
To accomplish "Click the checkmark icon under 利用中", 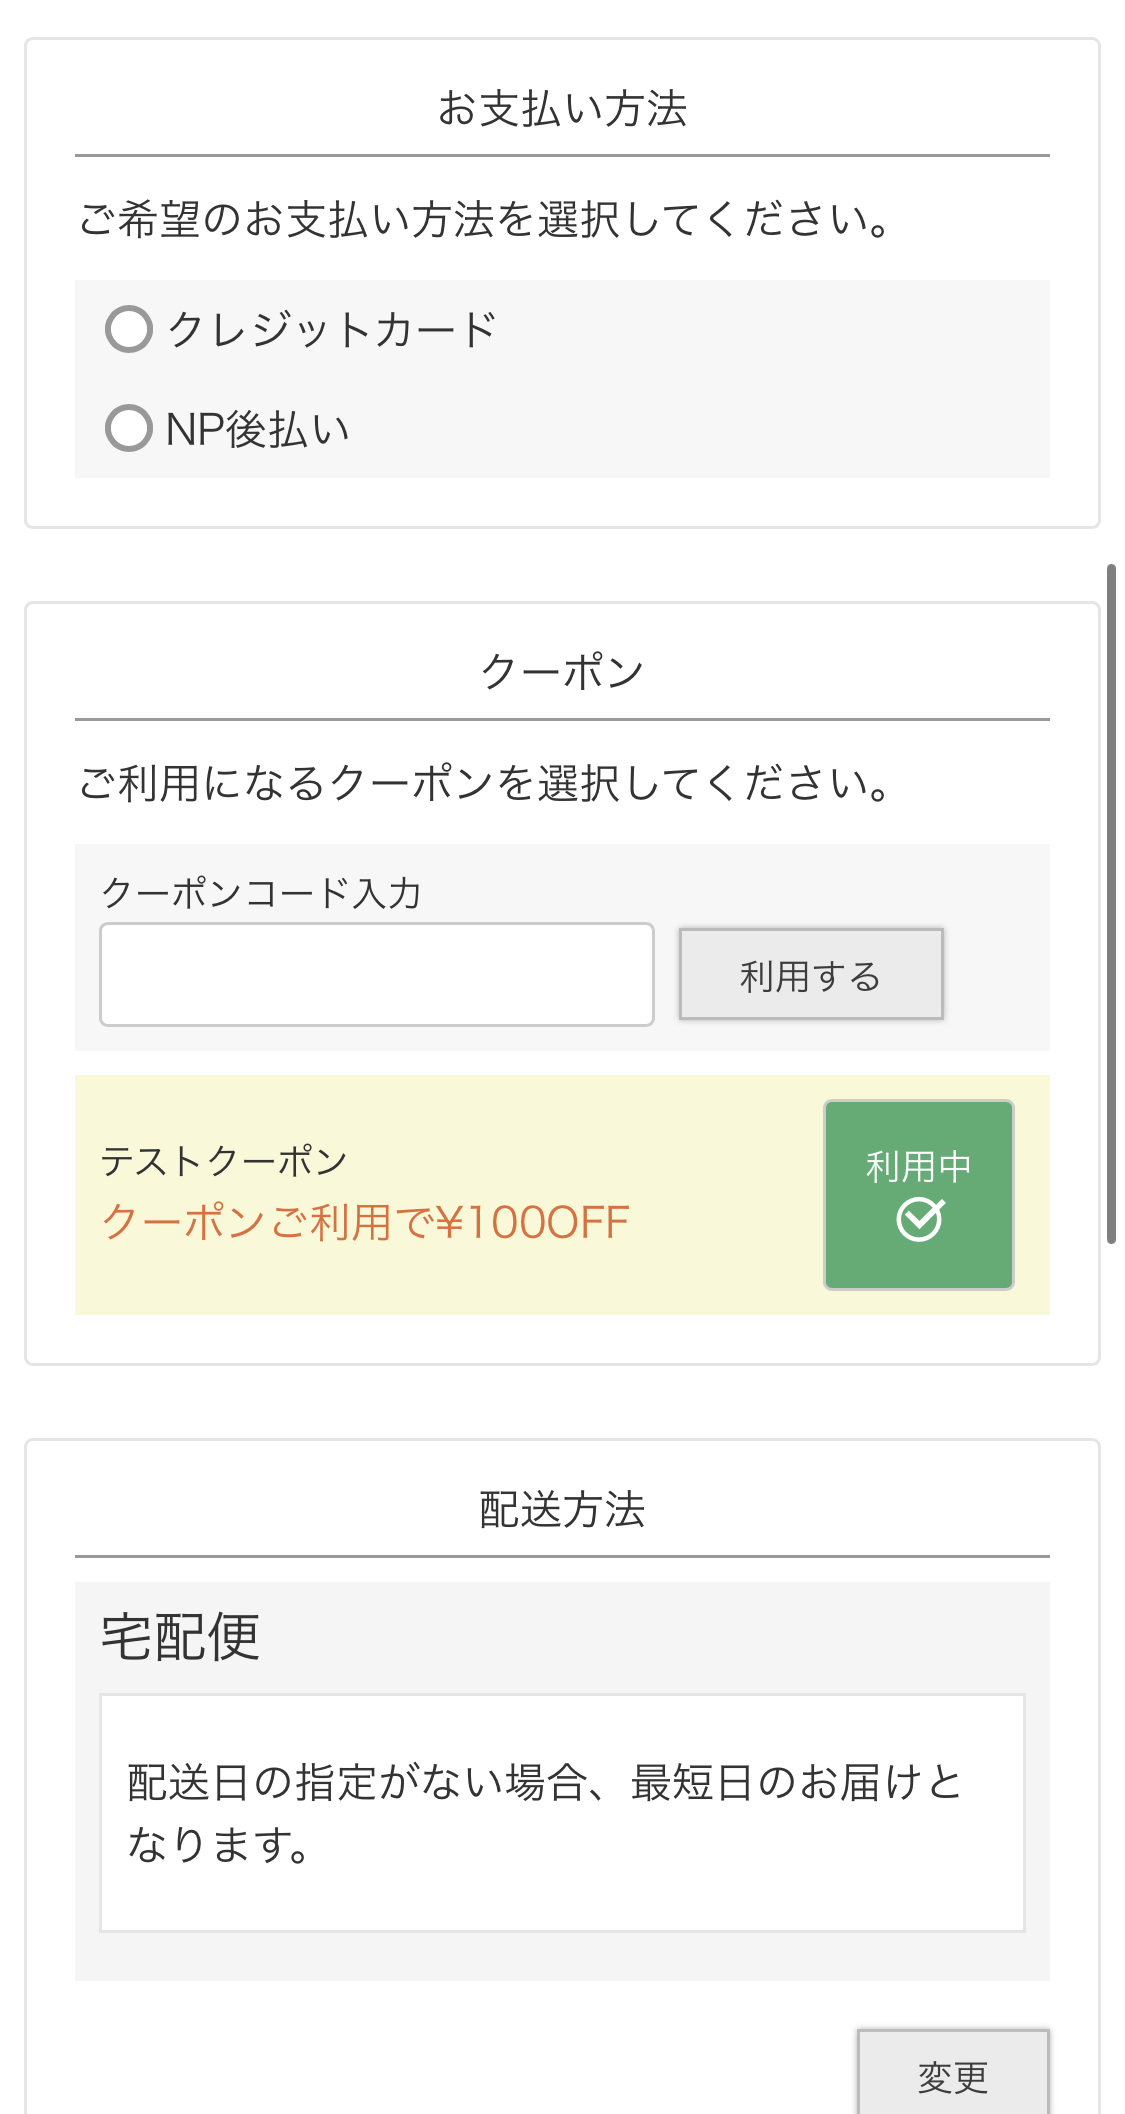I will pyautogui.click(x=920, y=1220).
